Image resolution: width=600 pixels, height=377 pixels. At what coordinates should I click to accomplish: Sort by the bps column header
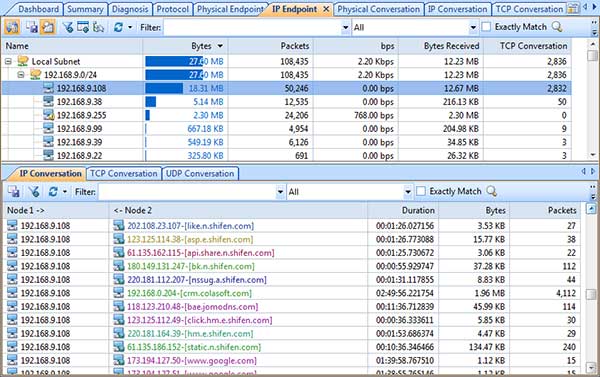coord(356,46)
